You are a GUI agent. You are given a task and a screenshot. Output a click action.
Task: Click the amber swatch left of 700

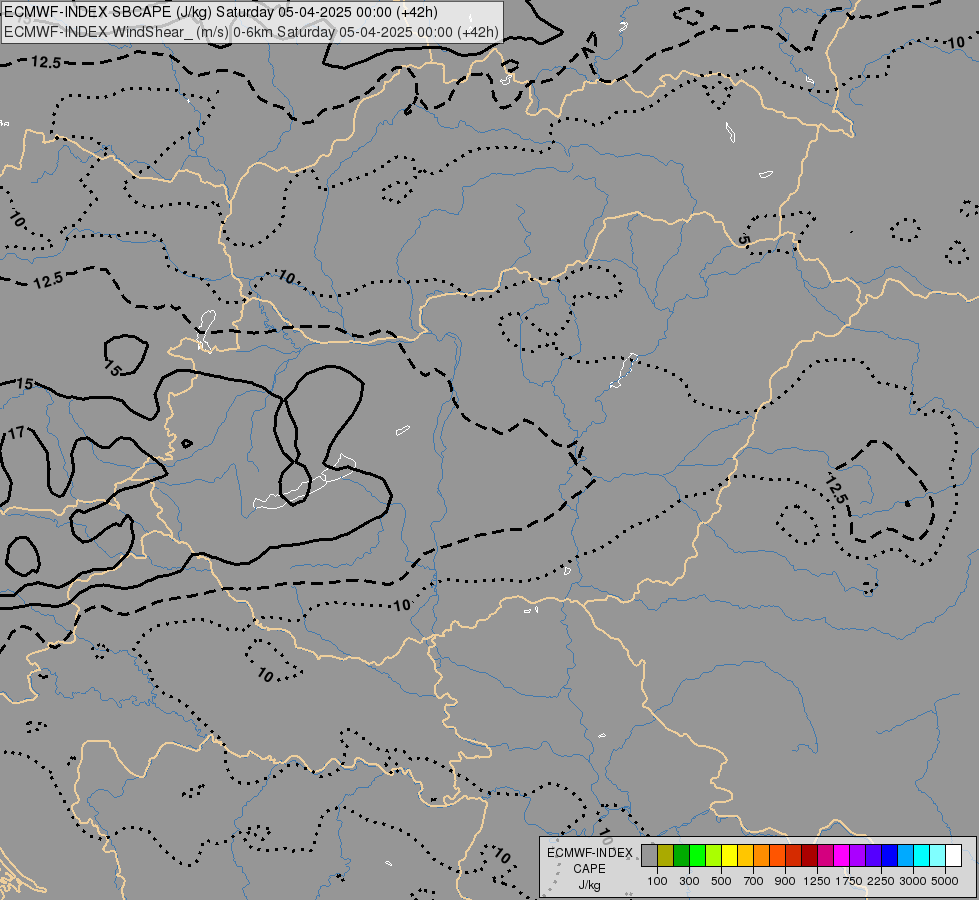pos(745,855)
